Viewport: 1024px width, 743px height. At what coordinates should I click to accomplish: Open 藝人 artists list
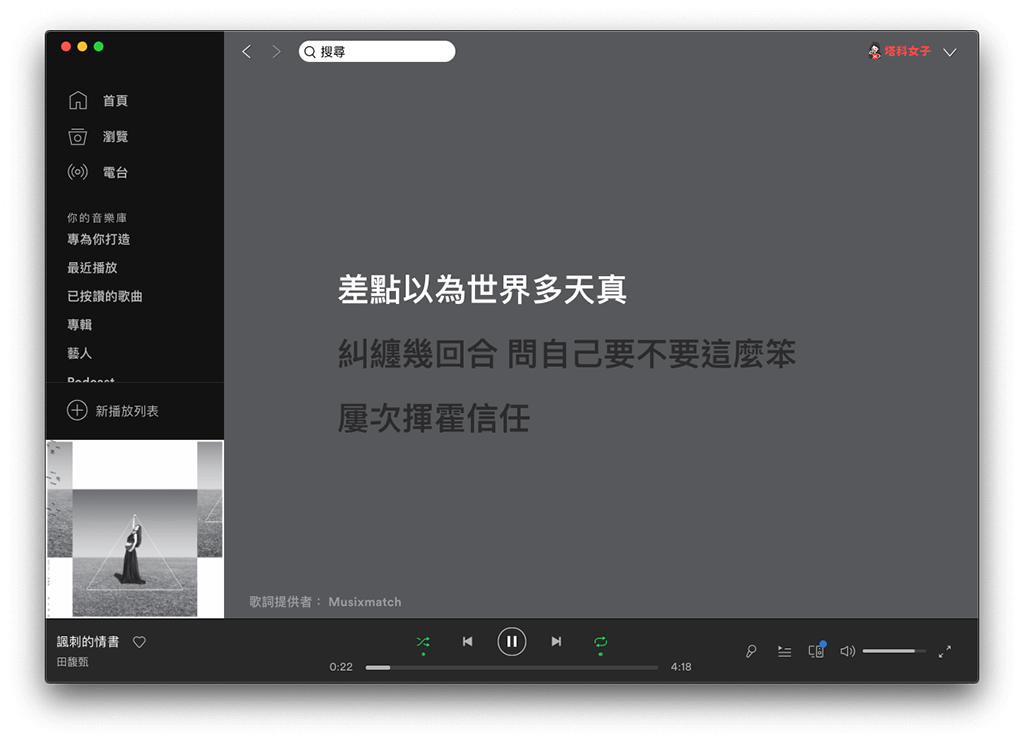[x=80, y=353]
